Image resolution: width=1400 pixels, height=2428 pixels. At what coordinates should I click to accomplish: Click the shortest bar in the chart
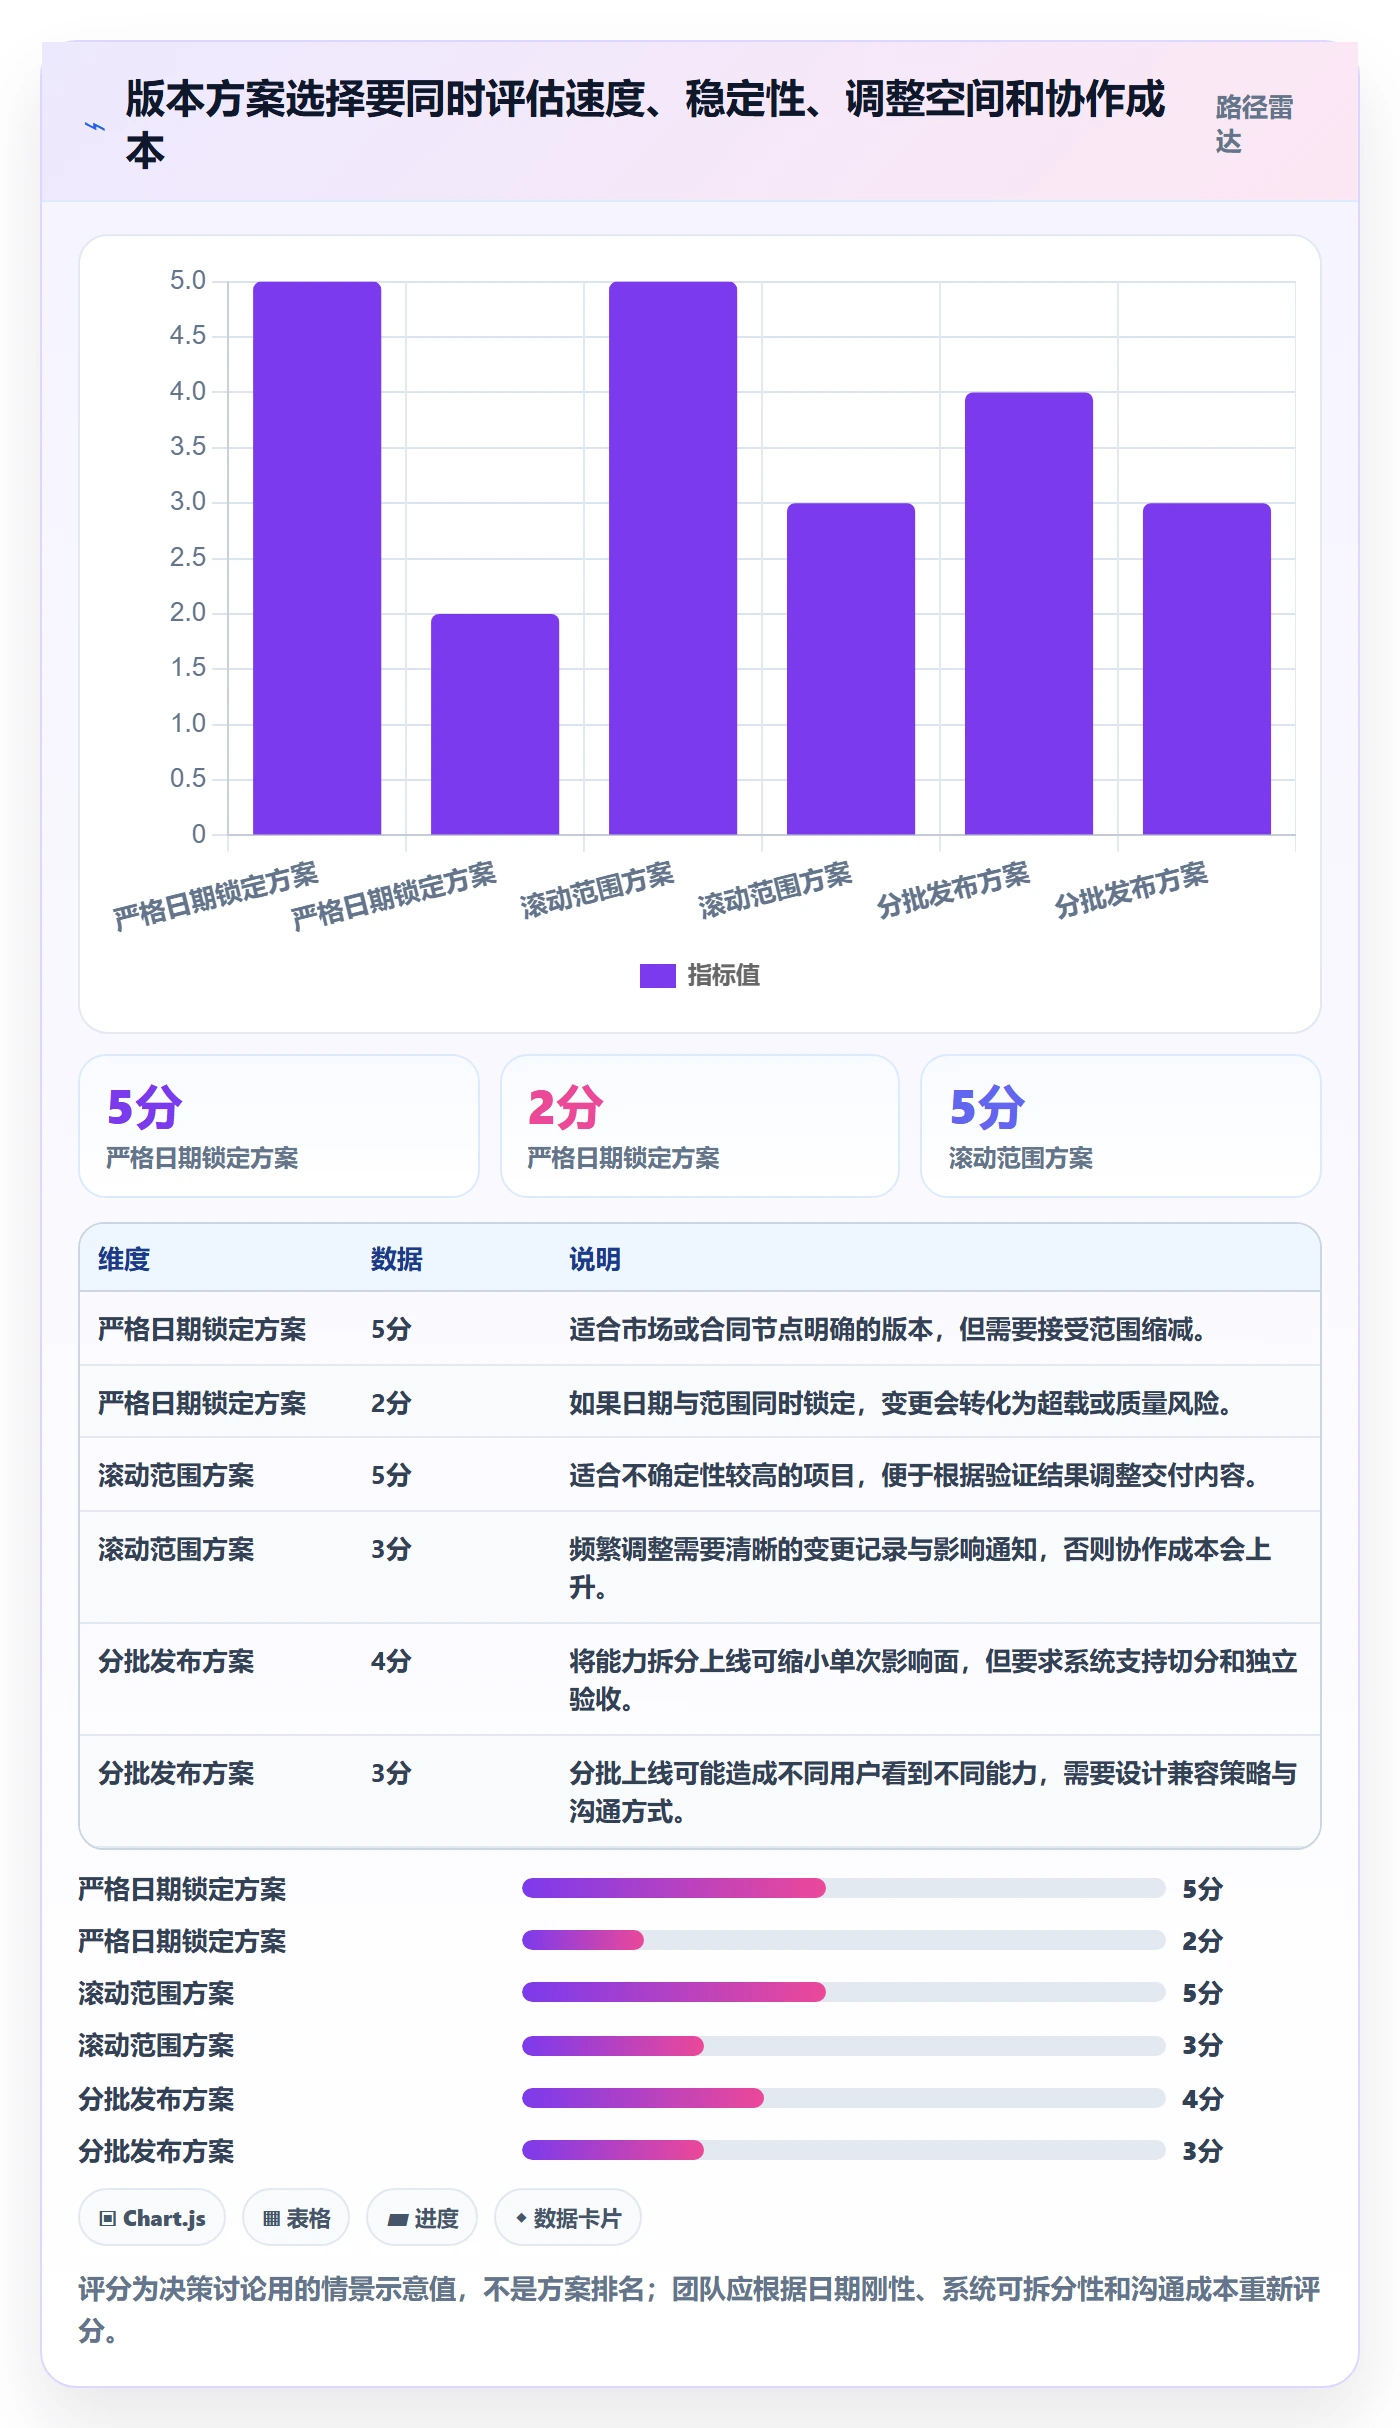tap(495, 724)
